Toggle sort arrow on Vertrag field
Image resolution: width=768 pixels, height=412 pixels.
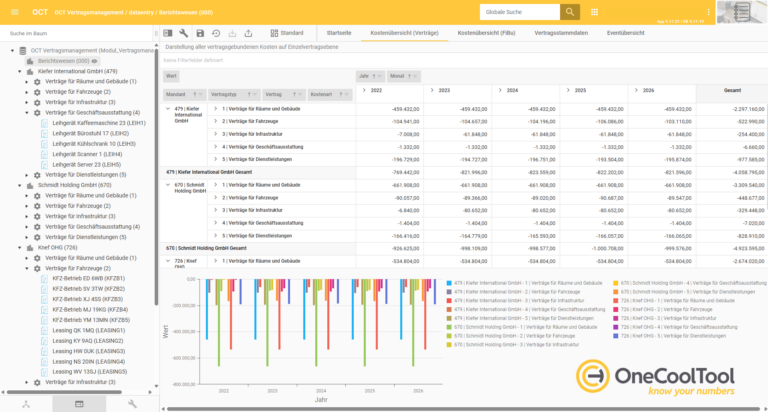pos(294,95)
